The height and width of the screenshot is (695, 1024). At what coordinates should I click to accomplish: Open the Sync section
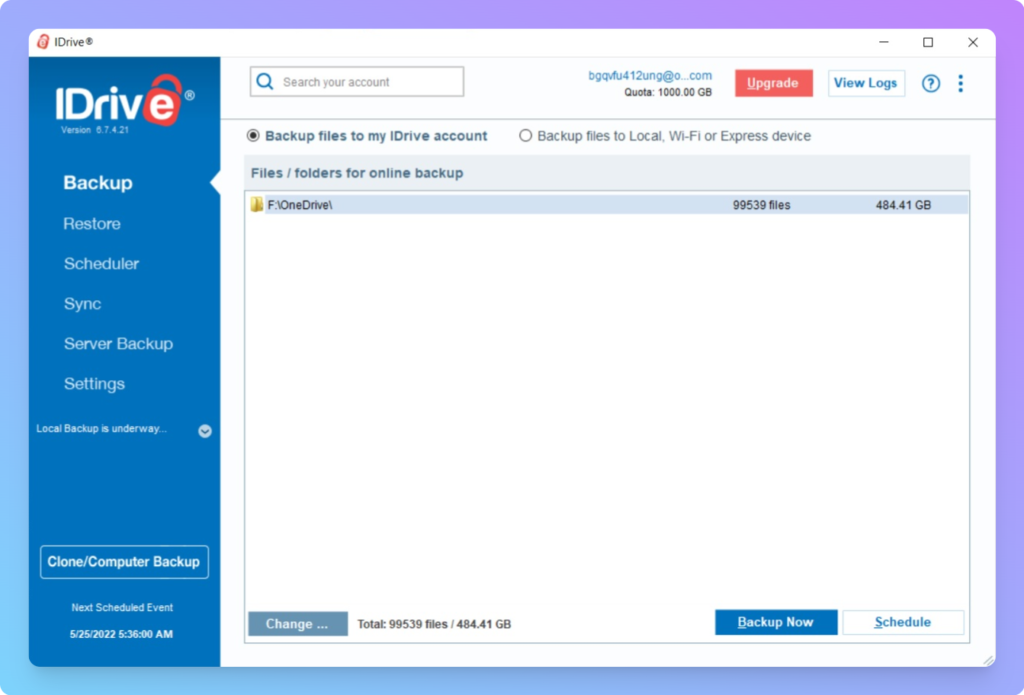click(x=82, y=304)
